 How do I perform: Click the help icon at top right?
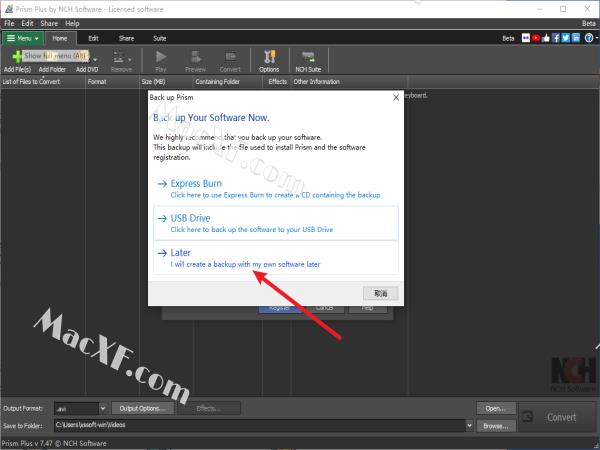[590, 38]
